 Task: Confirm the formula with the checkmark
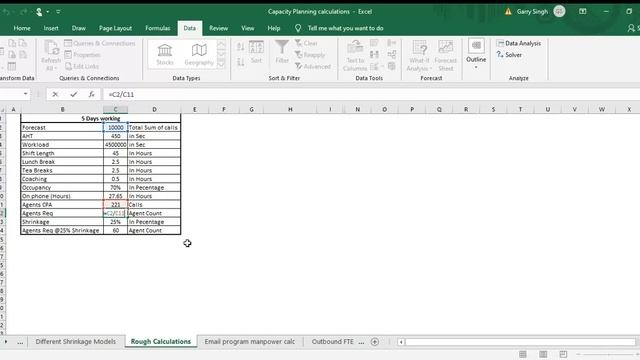[x=73, y=94]
